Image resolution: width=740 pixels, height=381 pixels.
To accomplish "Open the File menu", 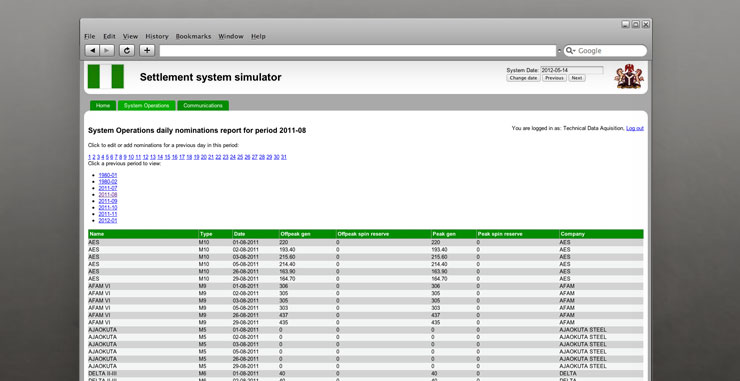I will (x=90, y=36).
